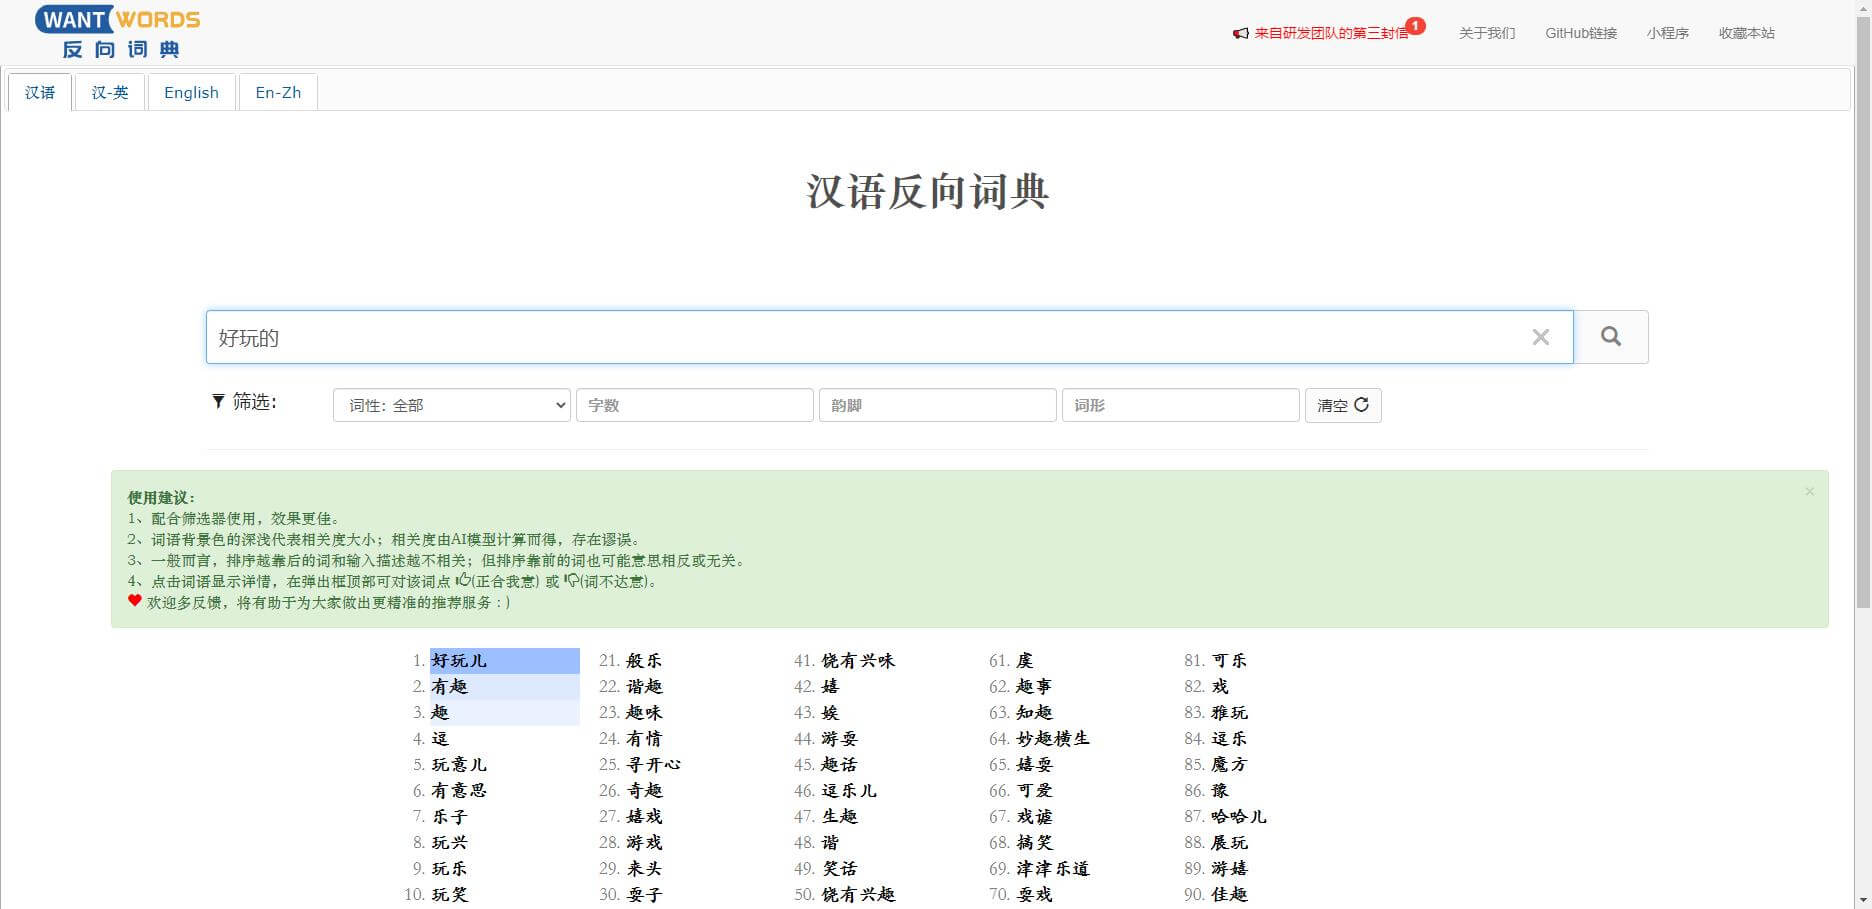This screenshot has height=909, width=1872.
Task: Clear the search box with X icon
Action: 1540,338
